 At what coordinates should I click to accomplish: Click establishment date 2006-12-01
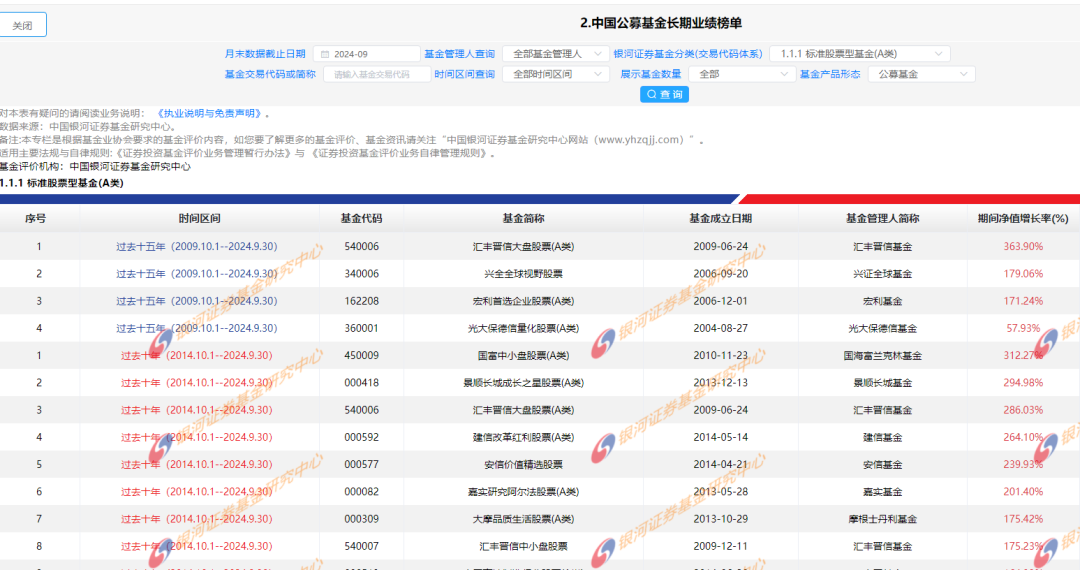tap(720, 301)
